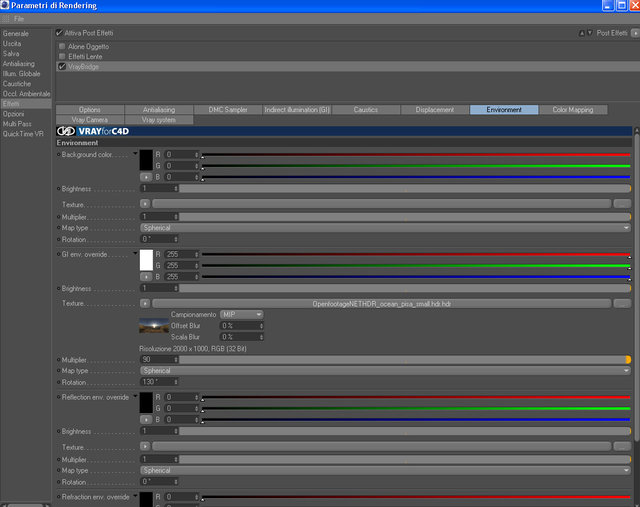Collapse the GI env. override disclosure triangle
The width and height of the screenshot is (640, 507).
(x=135, y=254)
